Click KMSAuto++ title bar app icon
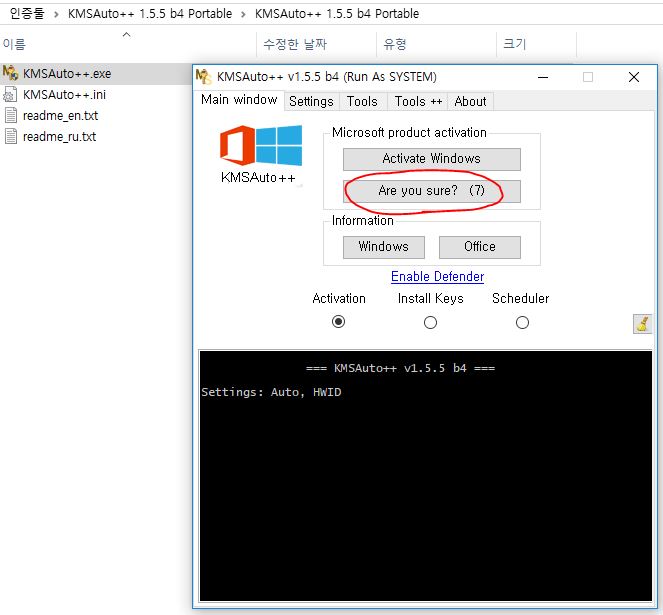The height and width of the screenshot is (615, 663). (203, 77)
